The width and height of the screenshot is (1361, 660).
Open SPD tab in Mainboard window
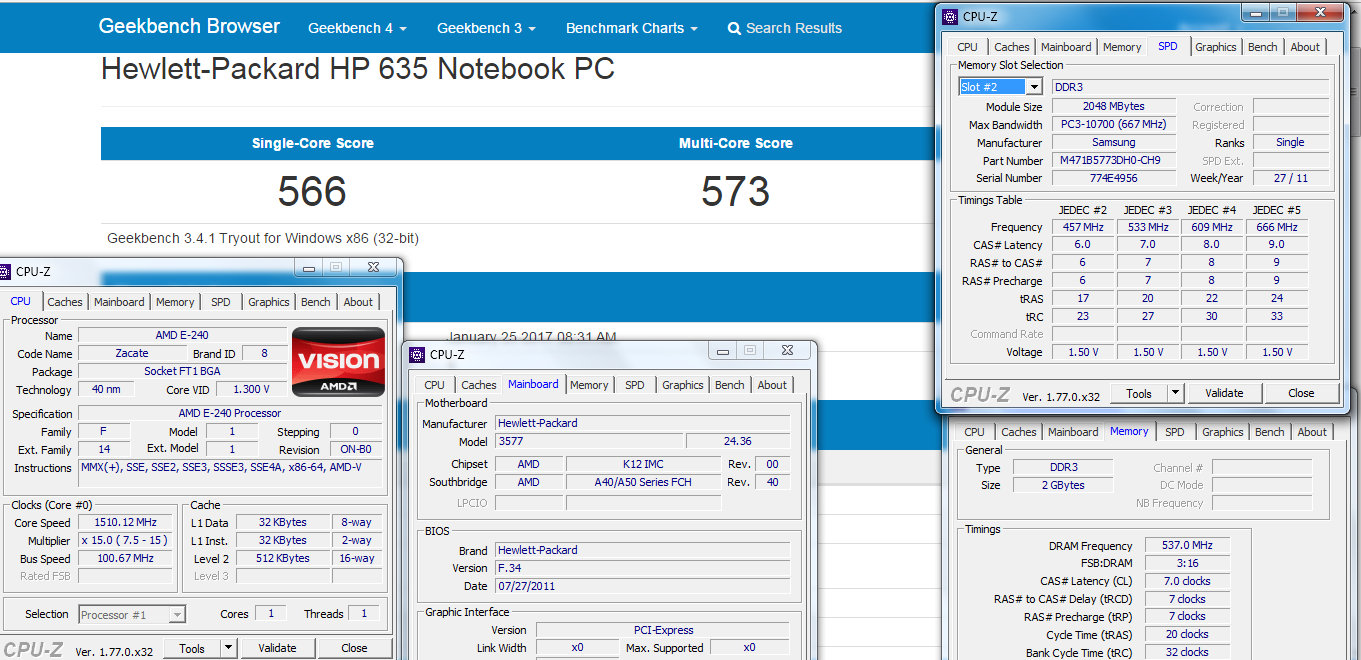[x=635, y=385]
